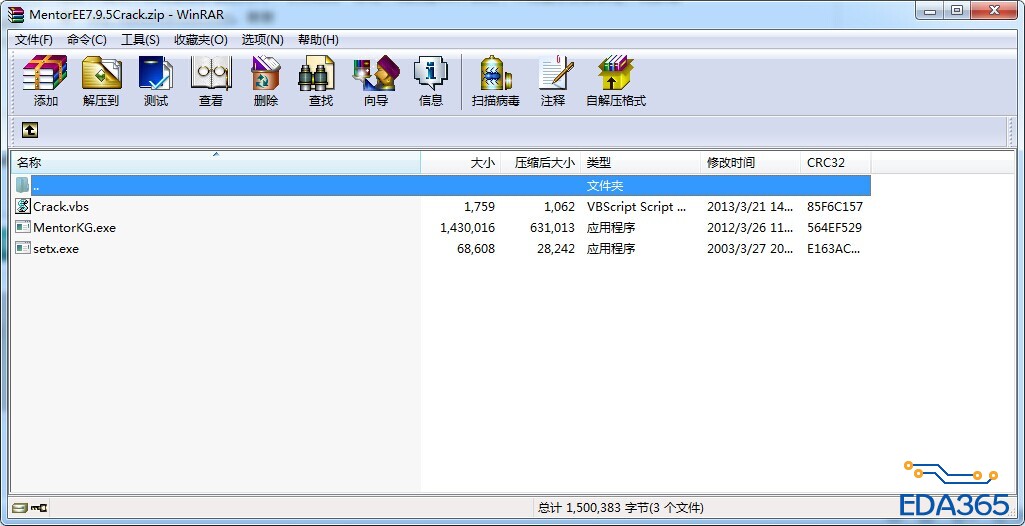Click the up one level arrow icon
1025x526 pixels.
point(30,130)
